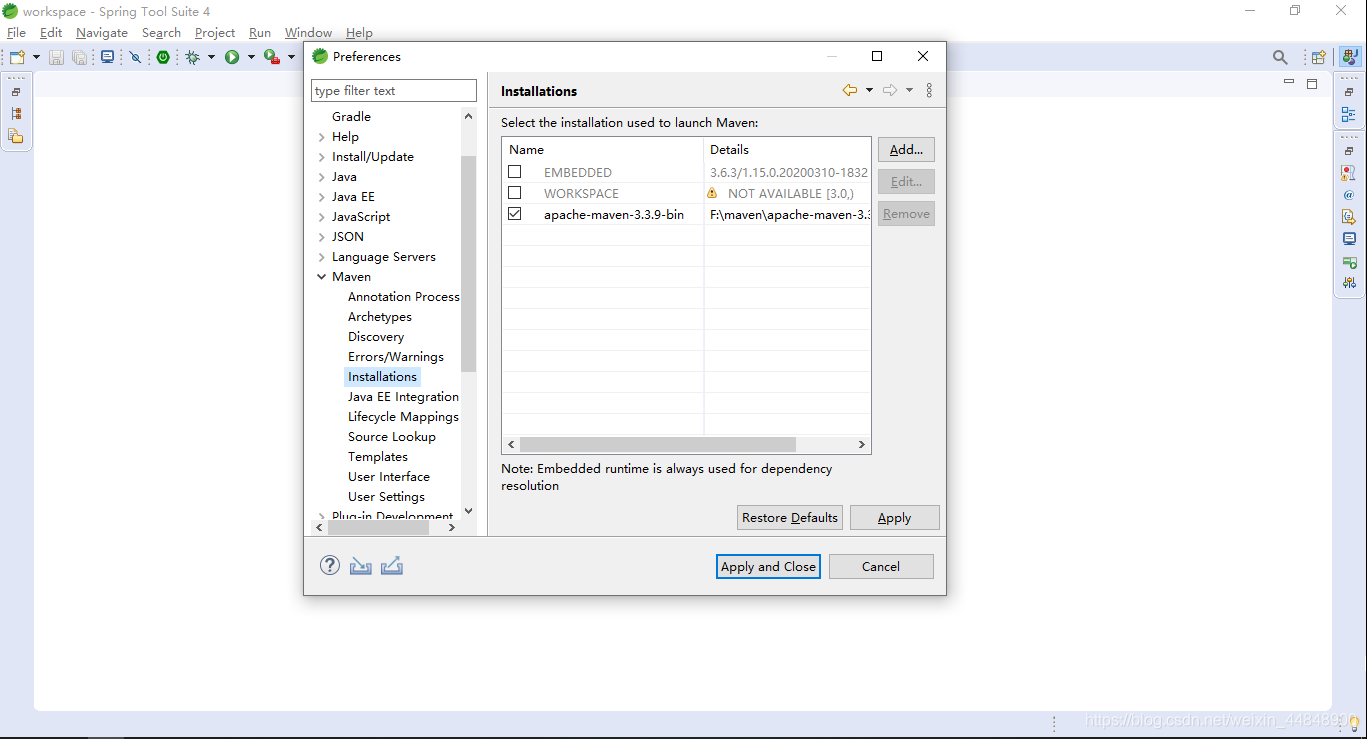Select the Archetypes tree item
Screen dimensions: 1367x739
click(x=380, y=317)
